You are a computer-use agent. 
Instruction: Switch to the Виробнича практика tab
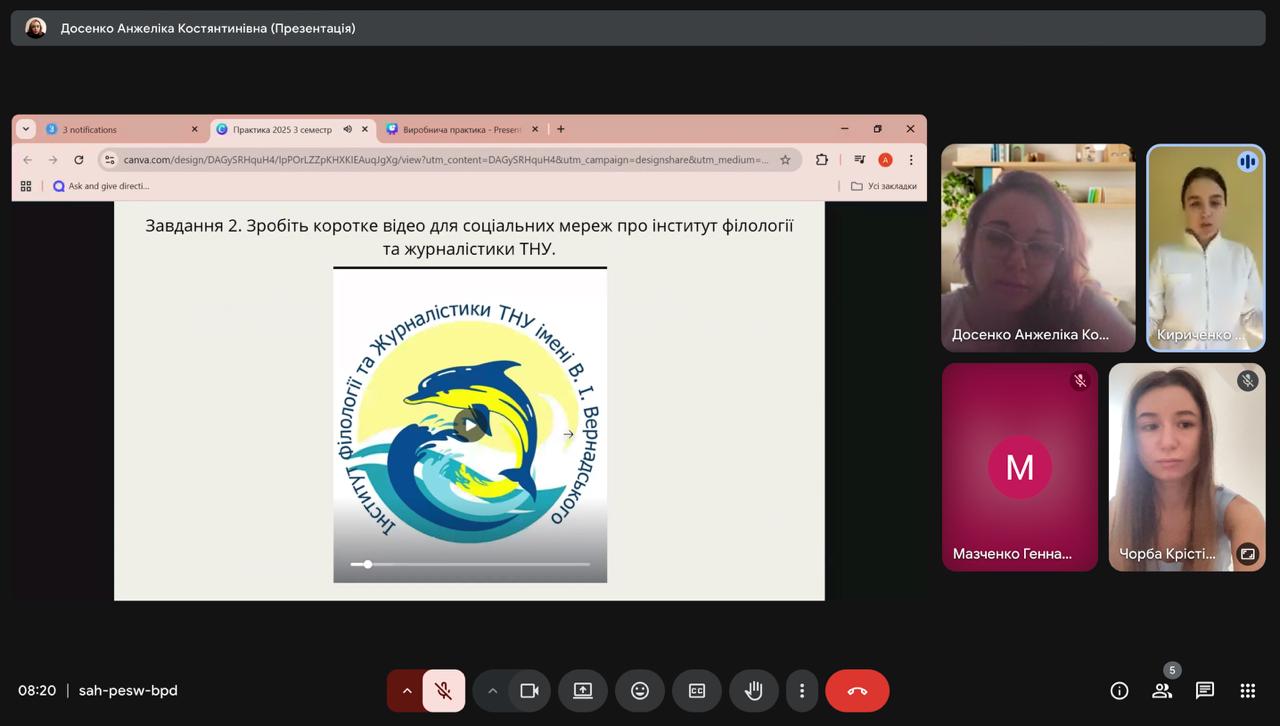461,129
